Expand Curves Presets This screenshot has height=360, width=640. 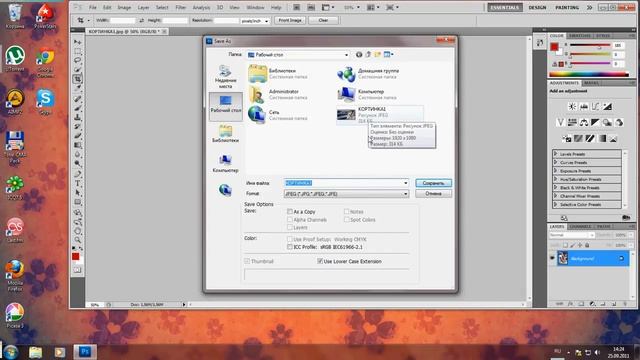(x=556, y=162)
